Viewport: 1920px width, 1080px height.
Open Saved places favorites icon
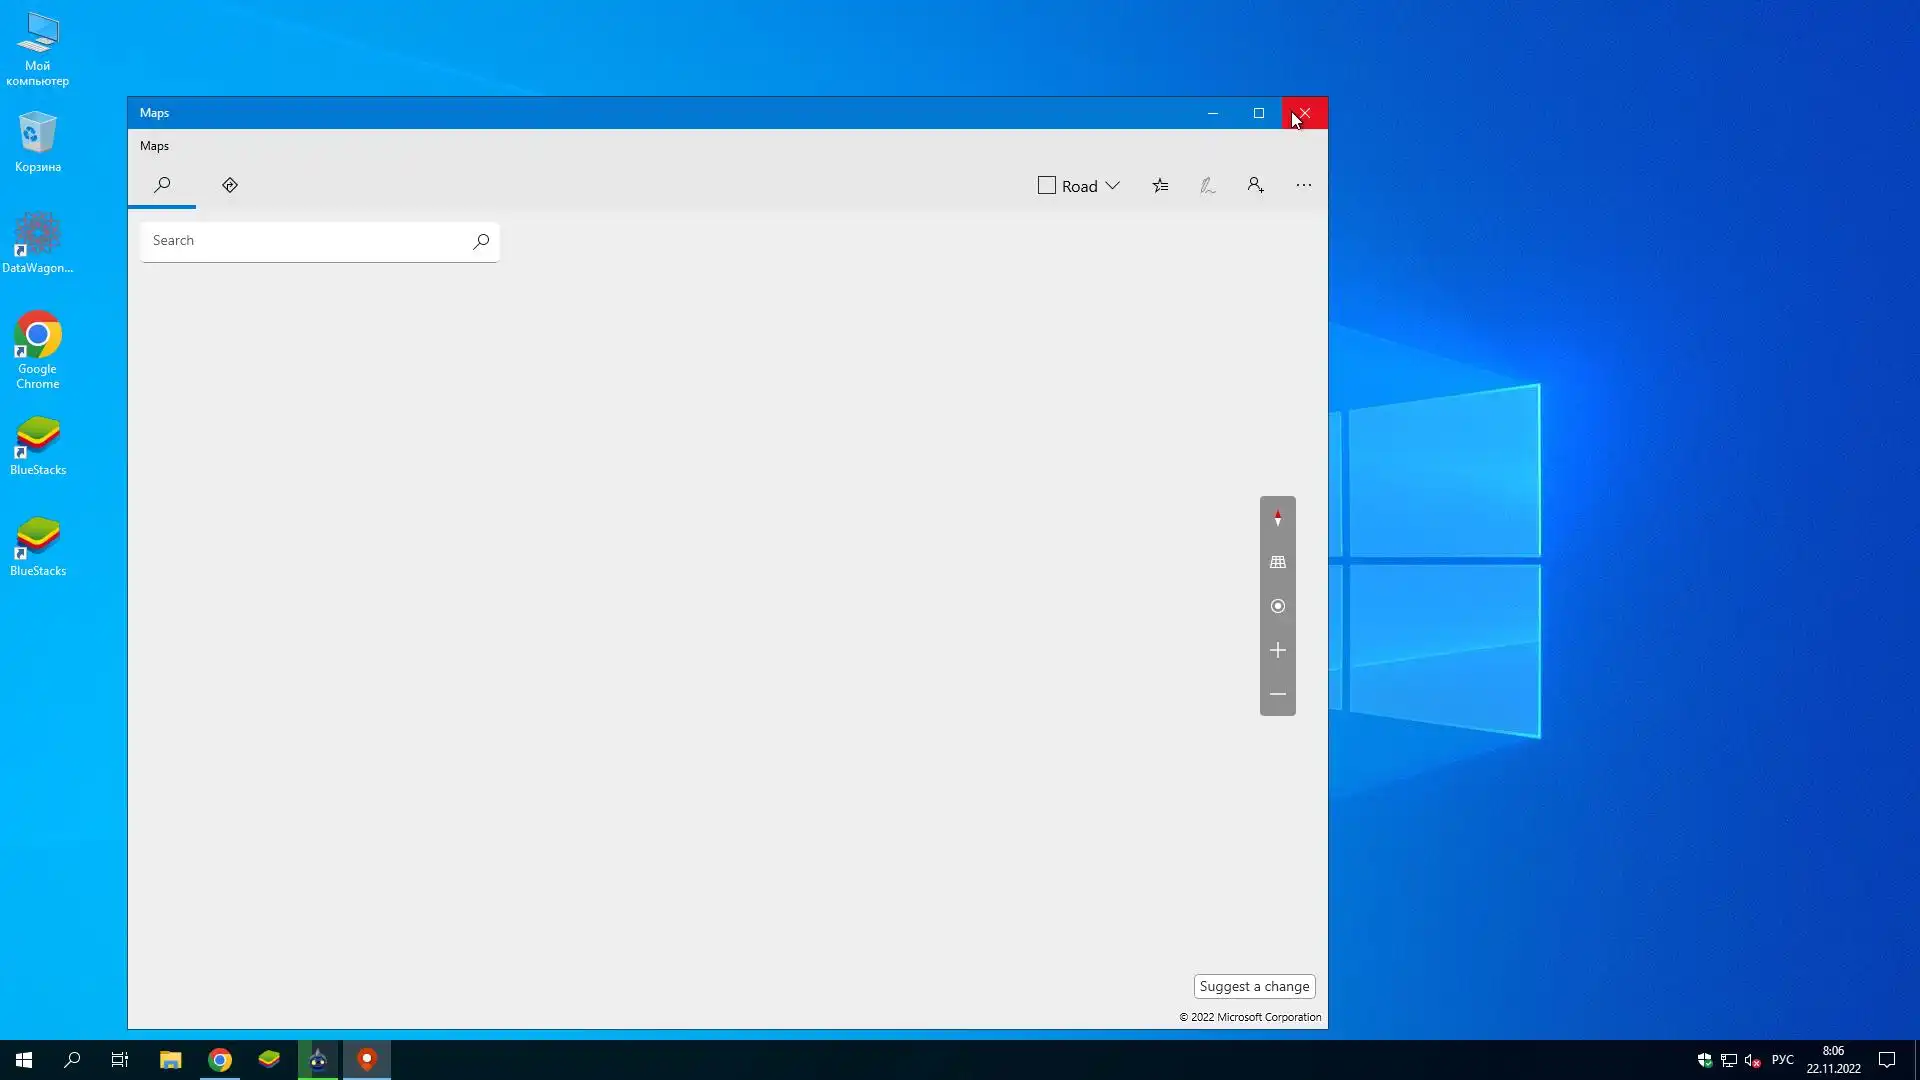(1160, 185)
